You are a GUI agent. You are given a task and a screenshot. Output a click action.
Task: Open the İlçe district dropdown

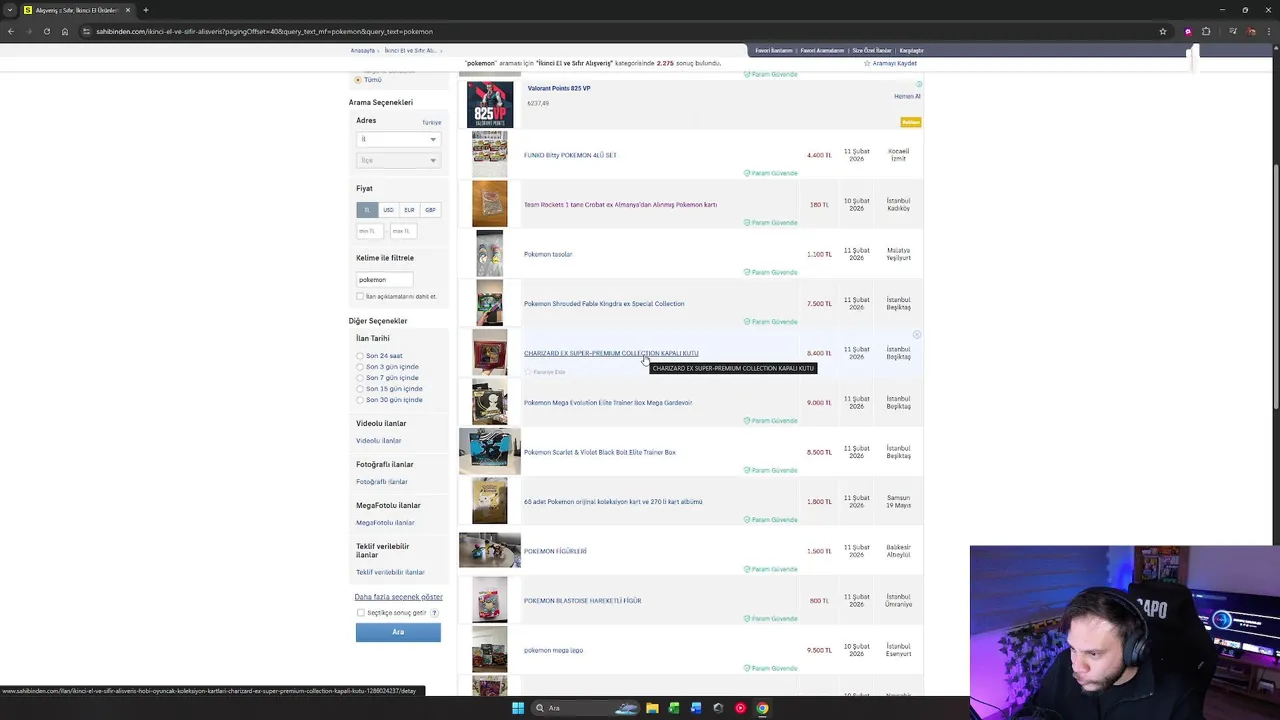point(398,160)
